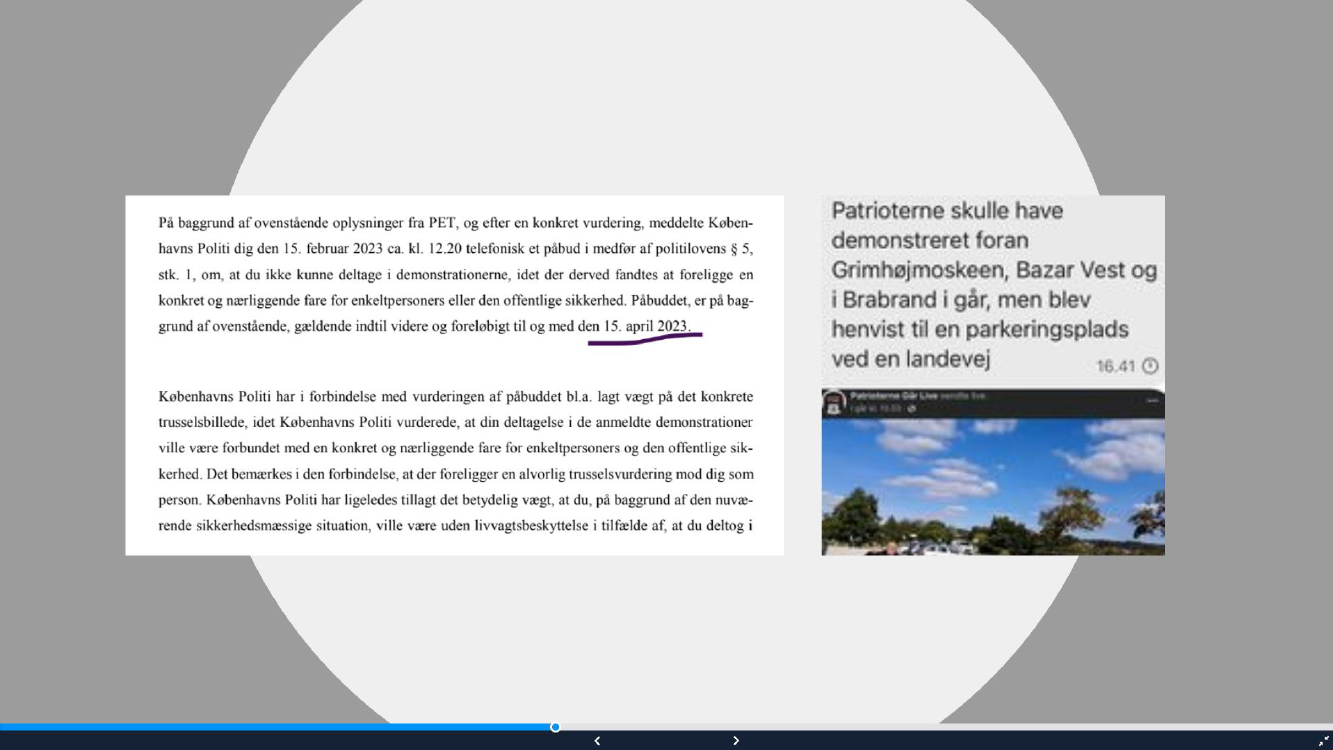1333x750 pixels.
Task: Click the Patrioterne Går Live profile avatar
Action: pyautogui.click(x=834, y=403)
